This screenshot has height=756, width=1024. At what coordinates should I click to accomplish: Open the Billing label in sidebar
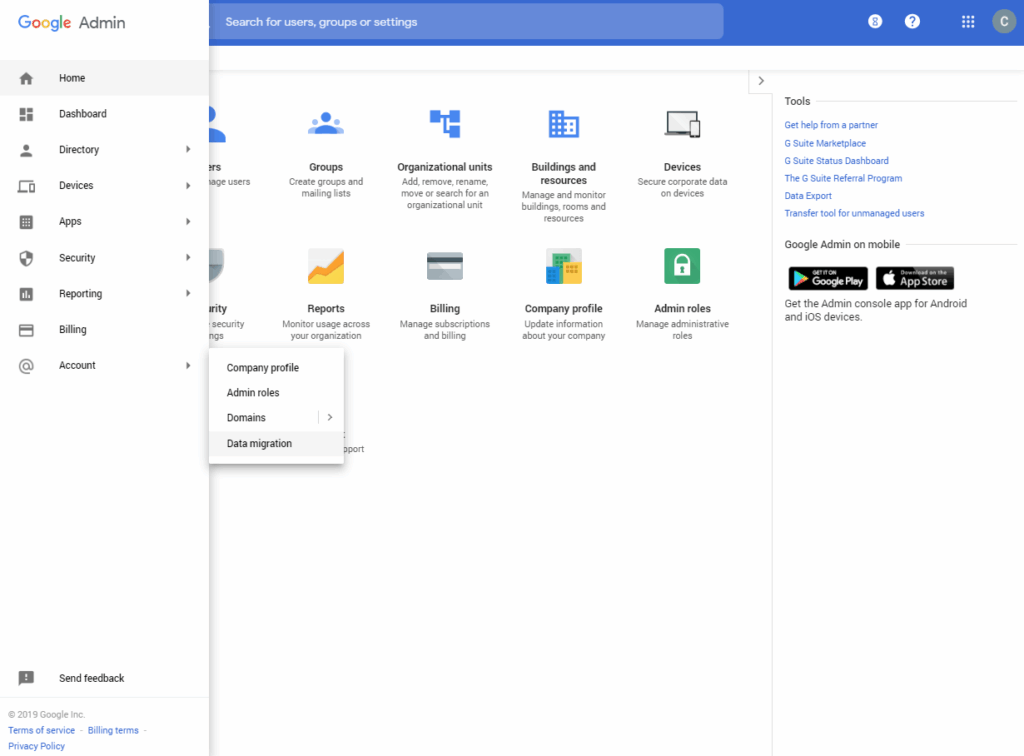pos(72,330)
